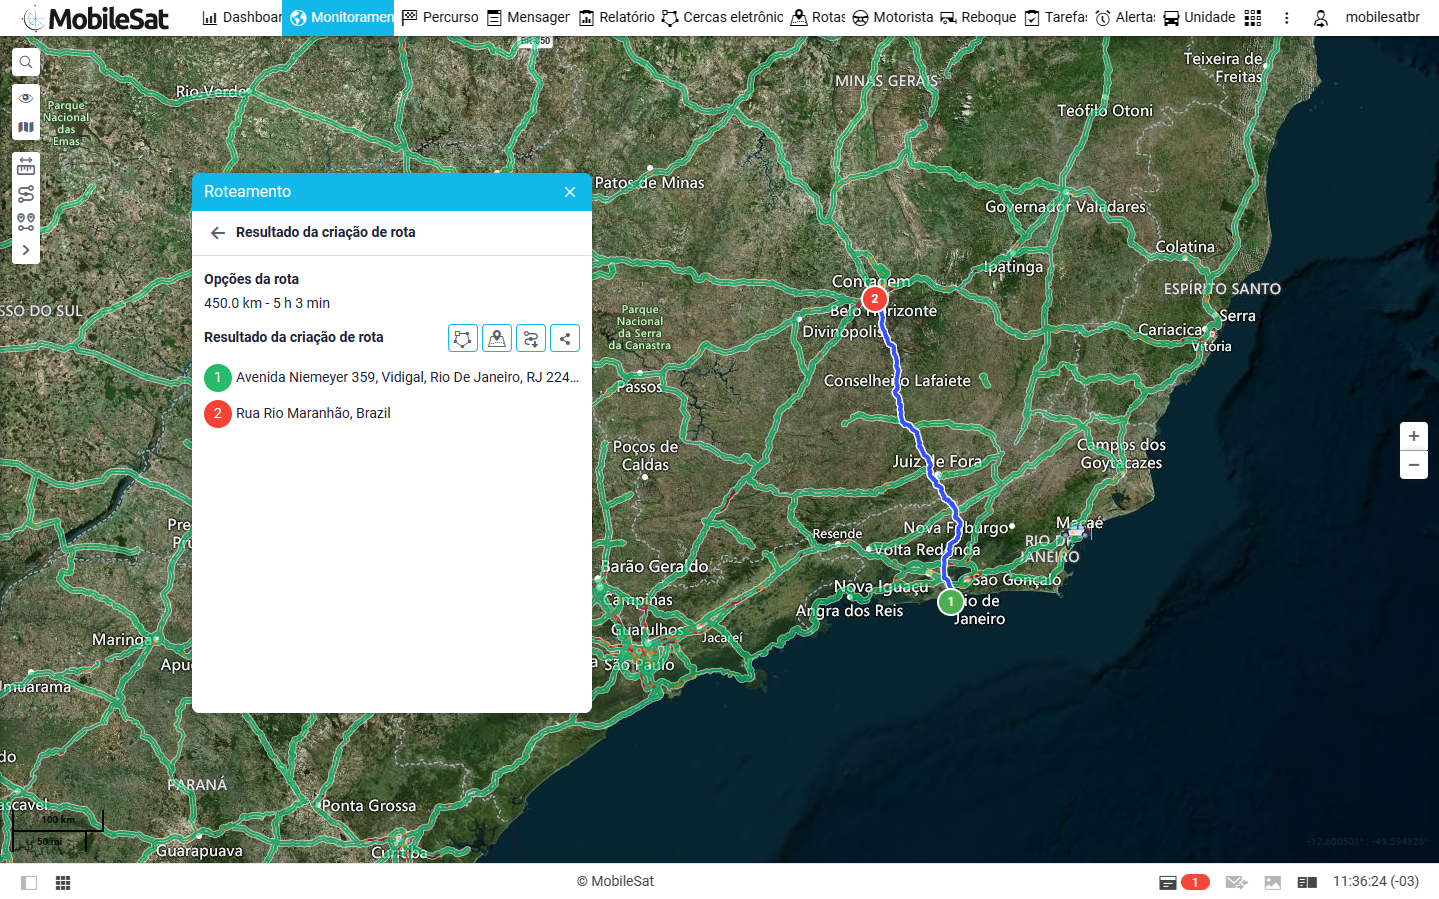Open the apps grid icon in top bar
Viewport: 1439px width, 899px height.
pos(1253,17)
